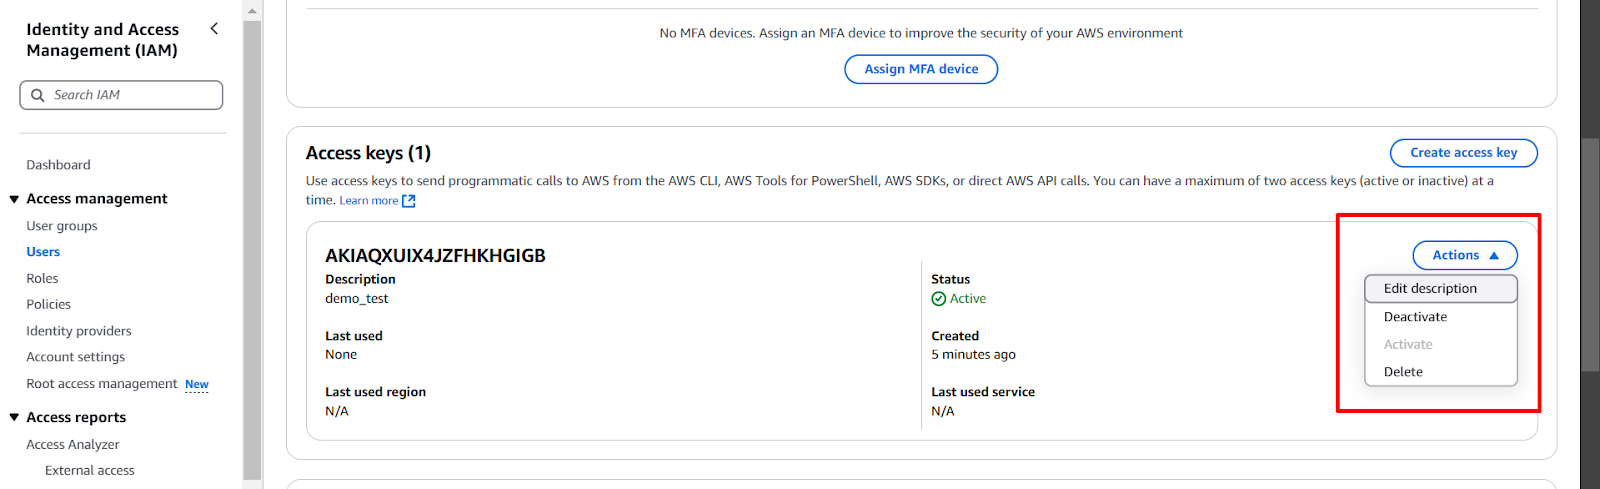Open the Dashboard page
Image resolution: width=1600 pixels, height=489 pixels.
pyautogui.click(x=58, y=165)
